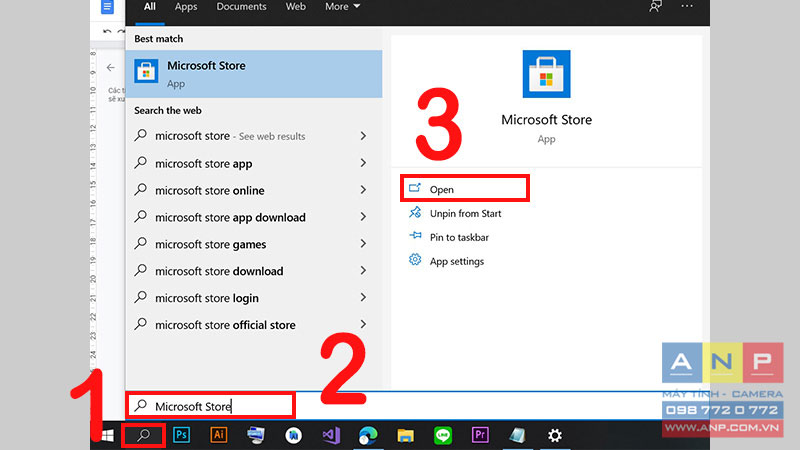
Task: Open Microsoft Edge from the taskbar
Action: 368,435
